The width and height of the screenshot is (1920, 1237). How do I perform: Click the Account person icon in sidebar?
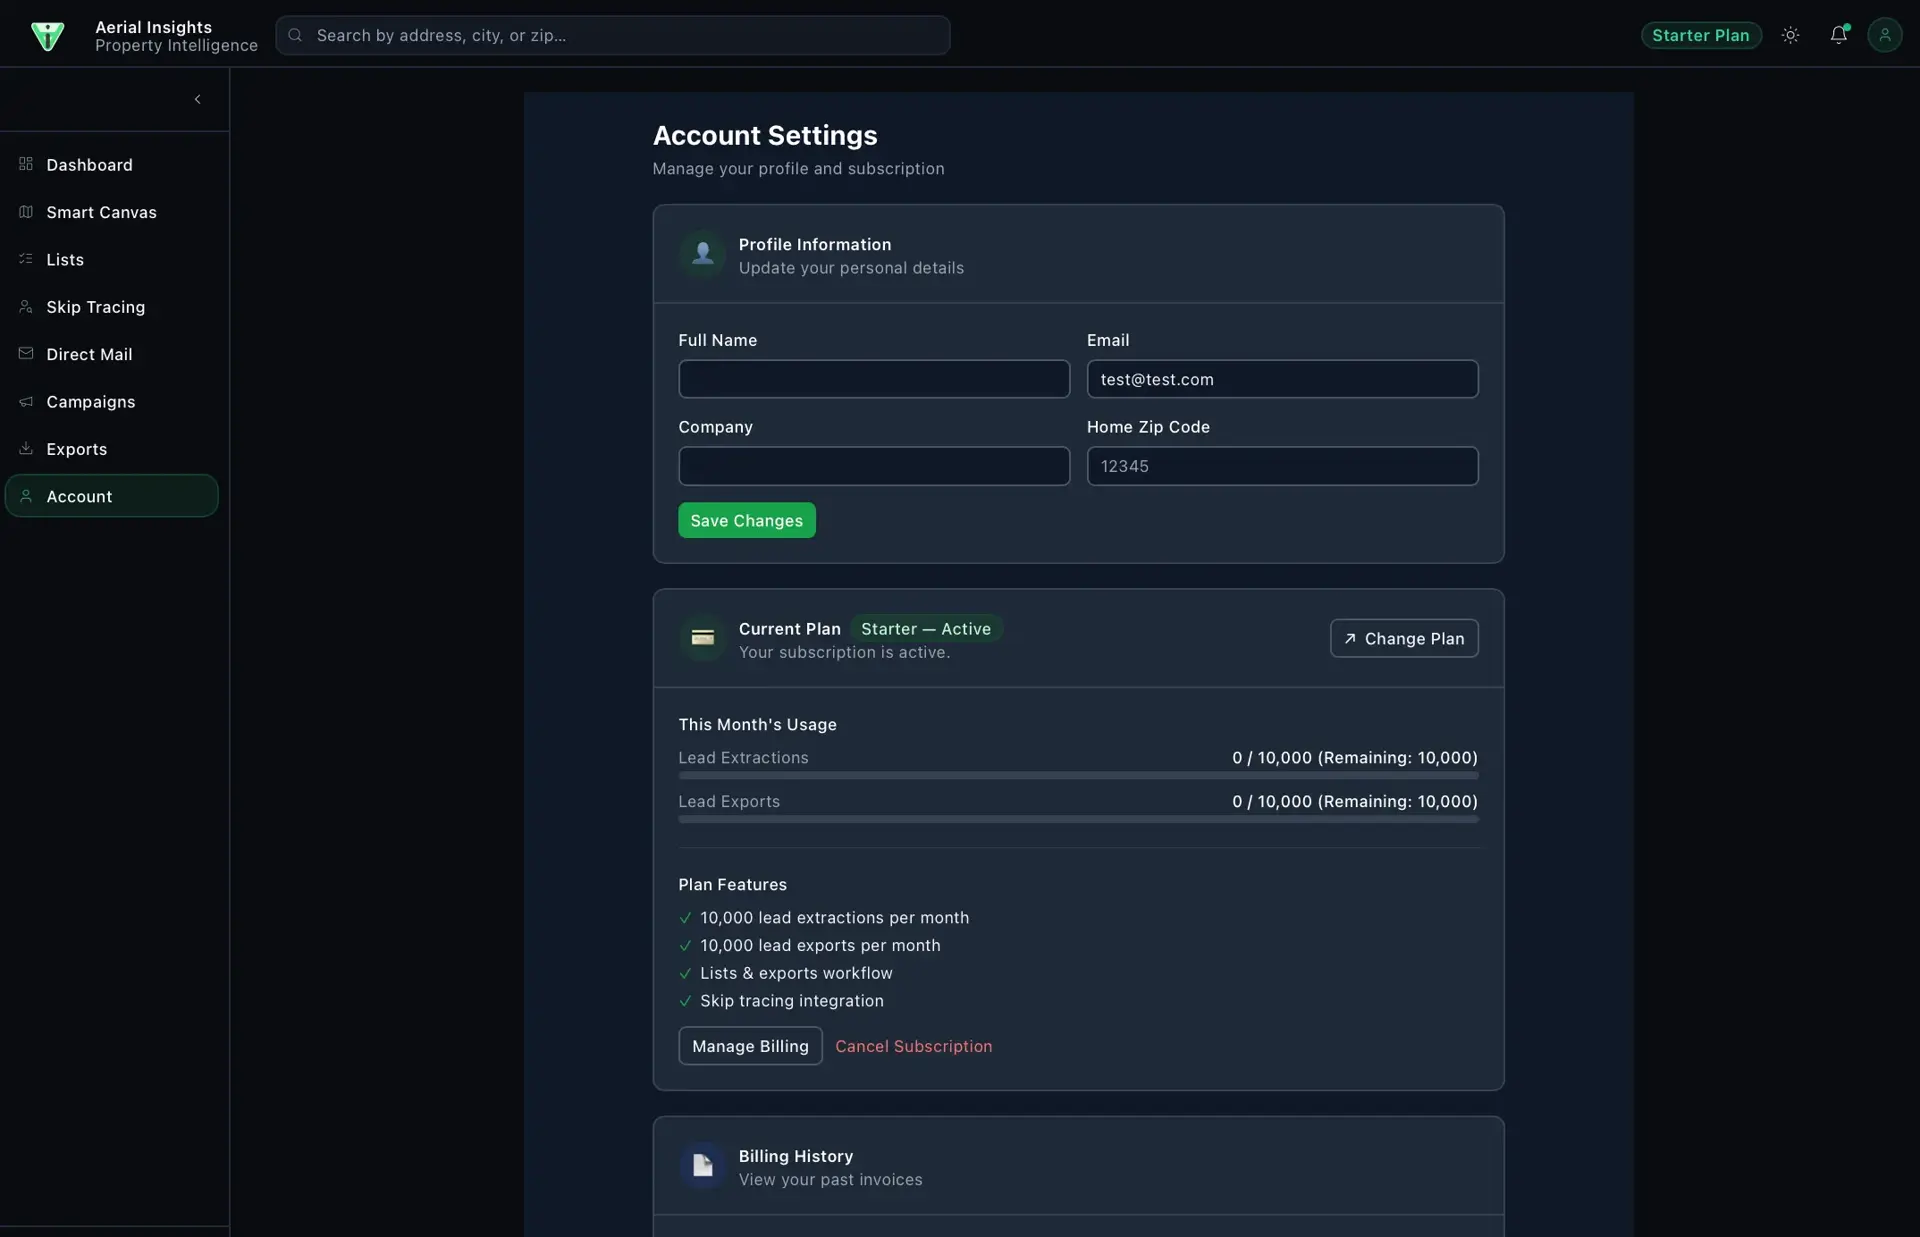[26, 496]
